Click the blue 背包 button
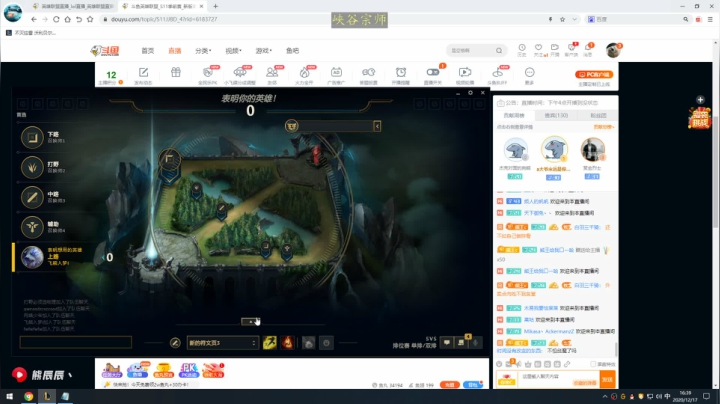720x404 pixels. [x=472, y=385]
